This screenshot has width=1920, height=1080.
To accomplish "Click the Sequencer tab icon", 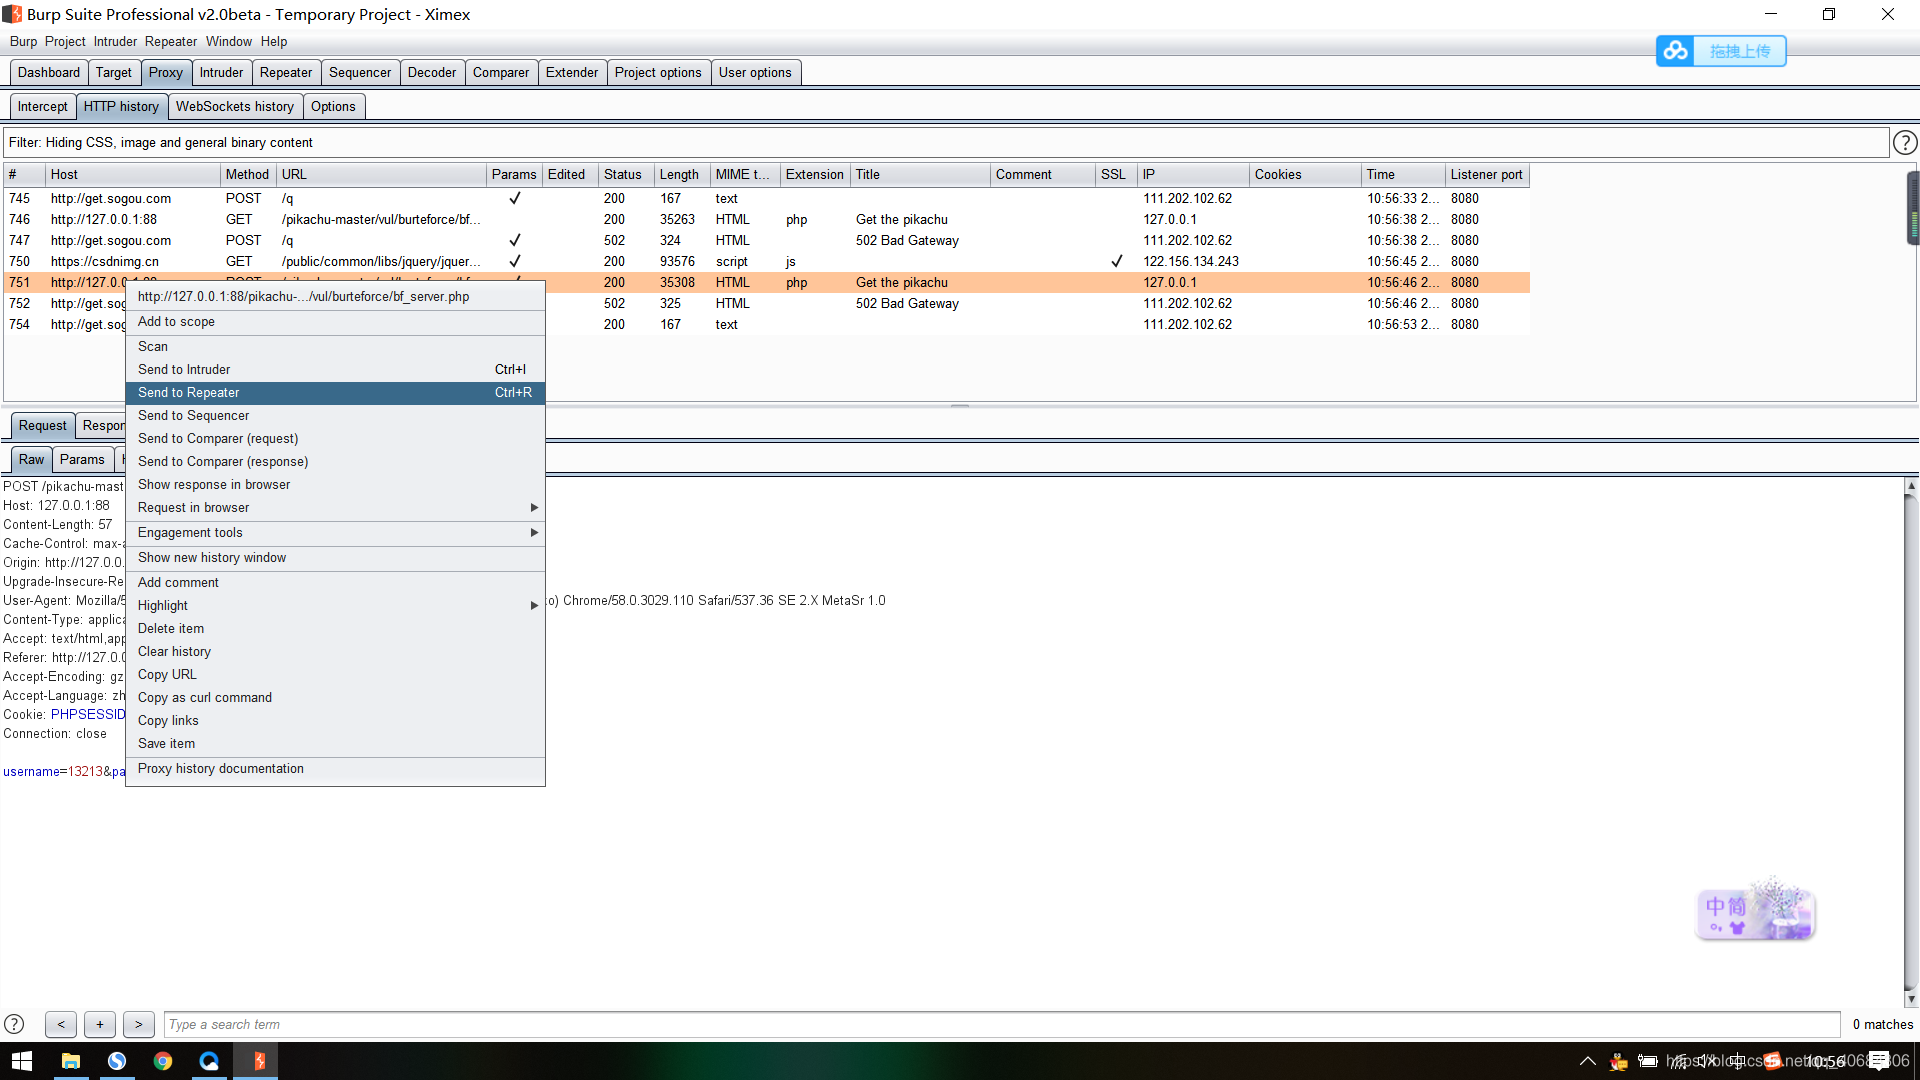I will (x=360, y=73).
